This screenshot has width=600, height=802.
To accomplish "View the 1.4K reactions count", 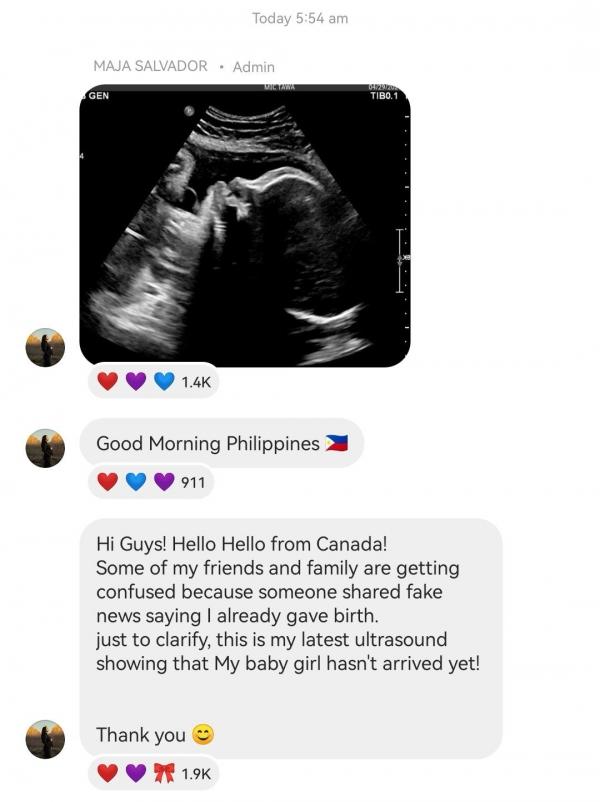I will click(x=196, y=382).
